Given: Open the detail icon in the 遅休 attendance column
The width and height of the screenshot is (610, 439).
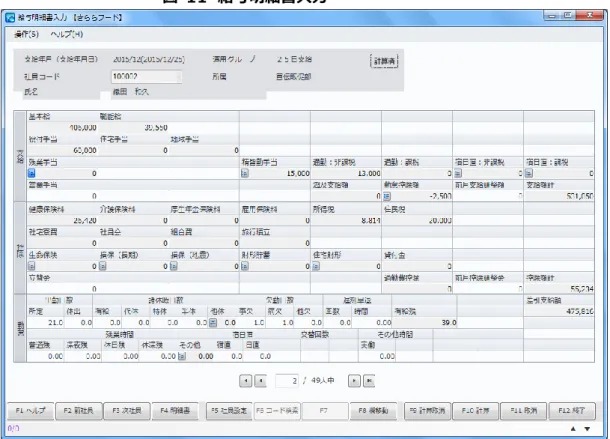Looking at the screenshot, I should pos(213,322).
